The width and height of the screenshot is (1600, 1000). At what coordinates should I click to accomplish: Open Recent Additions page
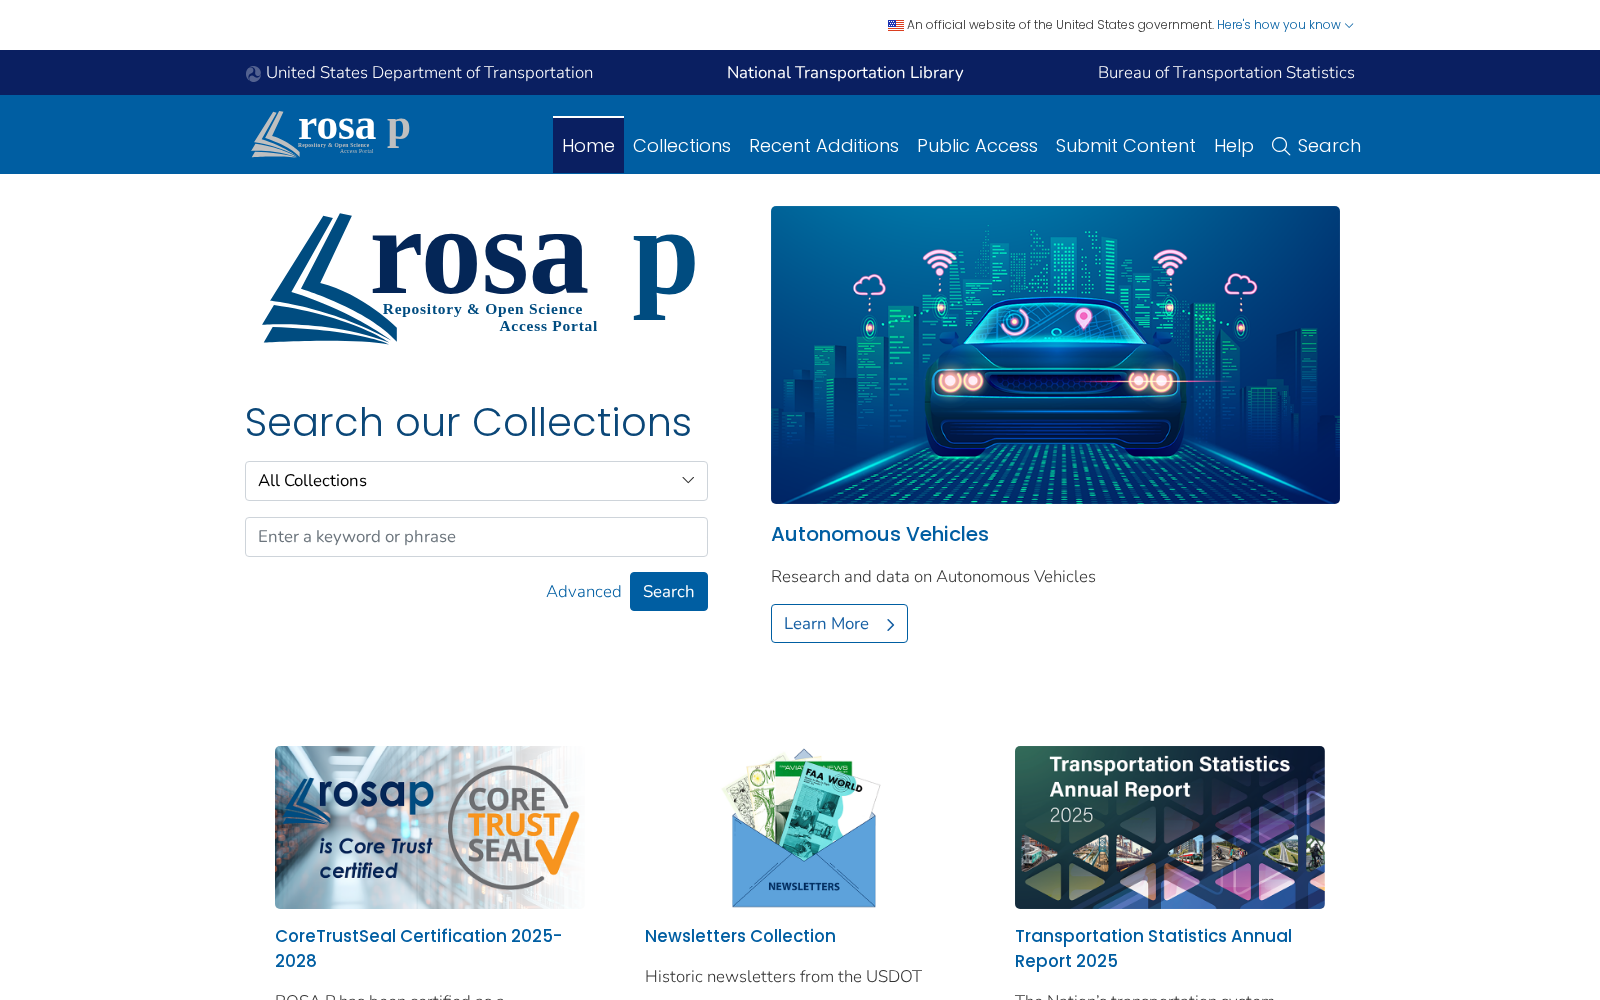pos(824,146)
